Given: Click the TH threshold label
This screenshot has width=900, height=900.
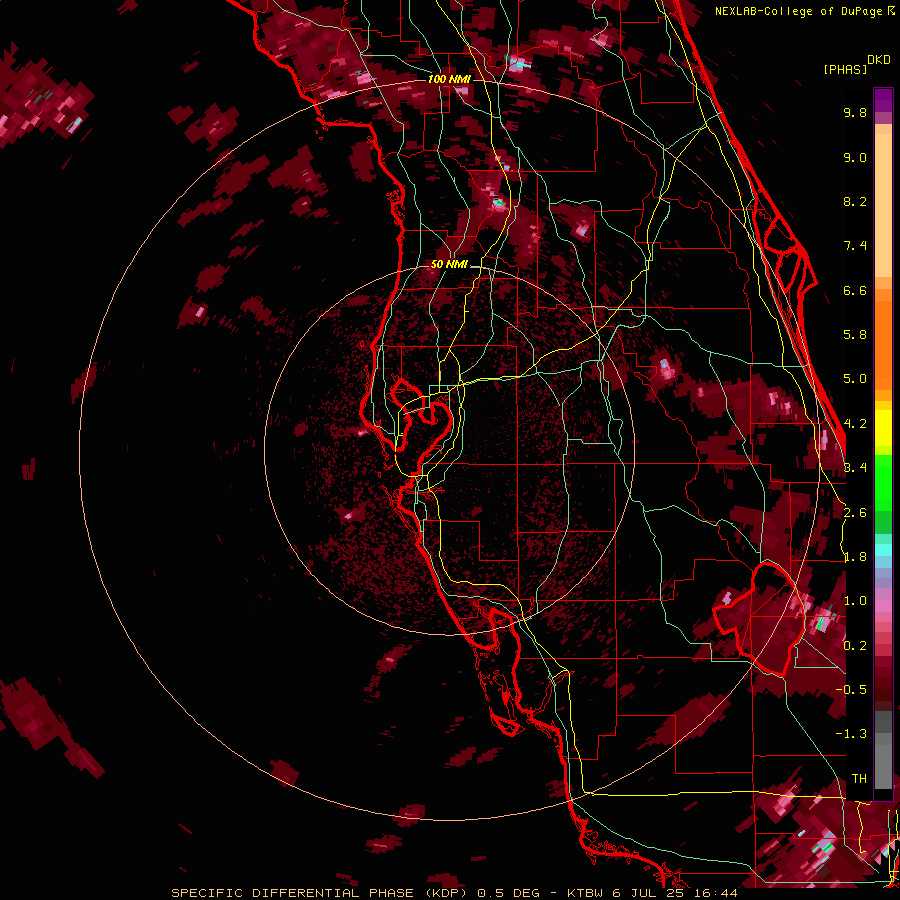Looking at the screenshot, I should tap(859, 779).
